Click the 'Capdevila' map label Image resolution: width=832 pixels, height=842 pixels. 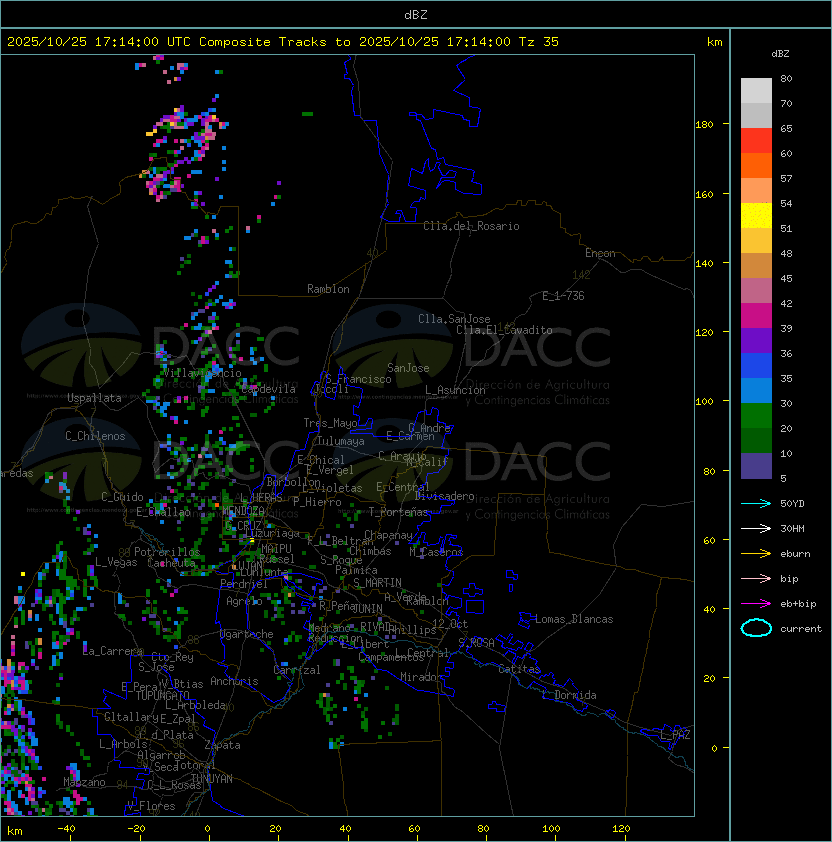[269, 389]
